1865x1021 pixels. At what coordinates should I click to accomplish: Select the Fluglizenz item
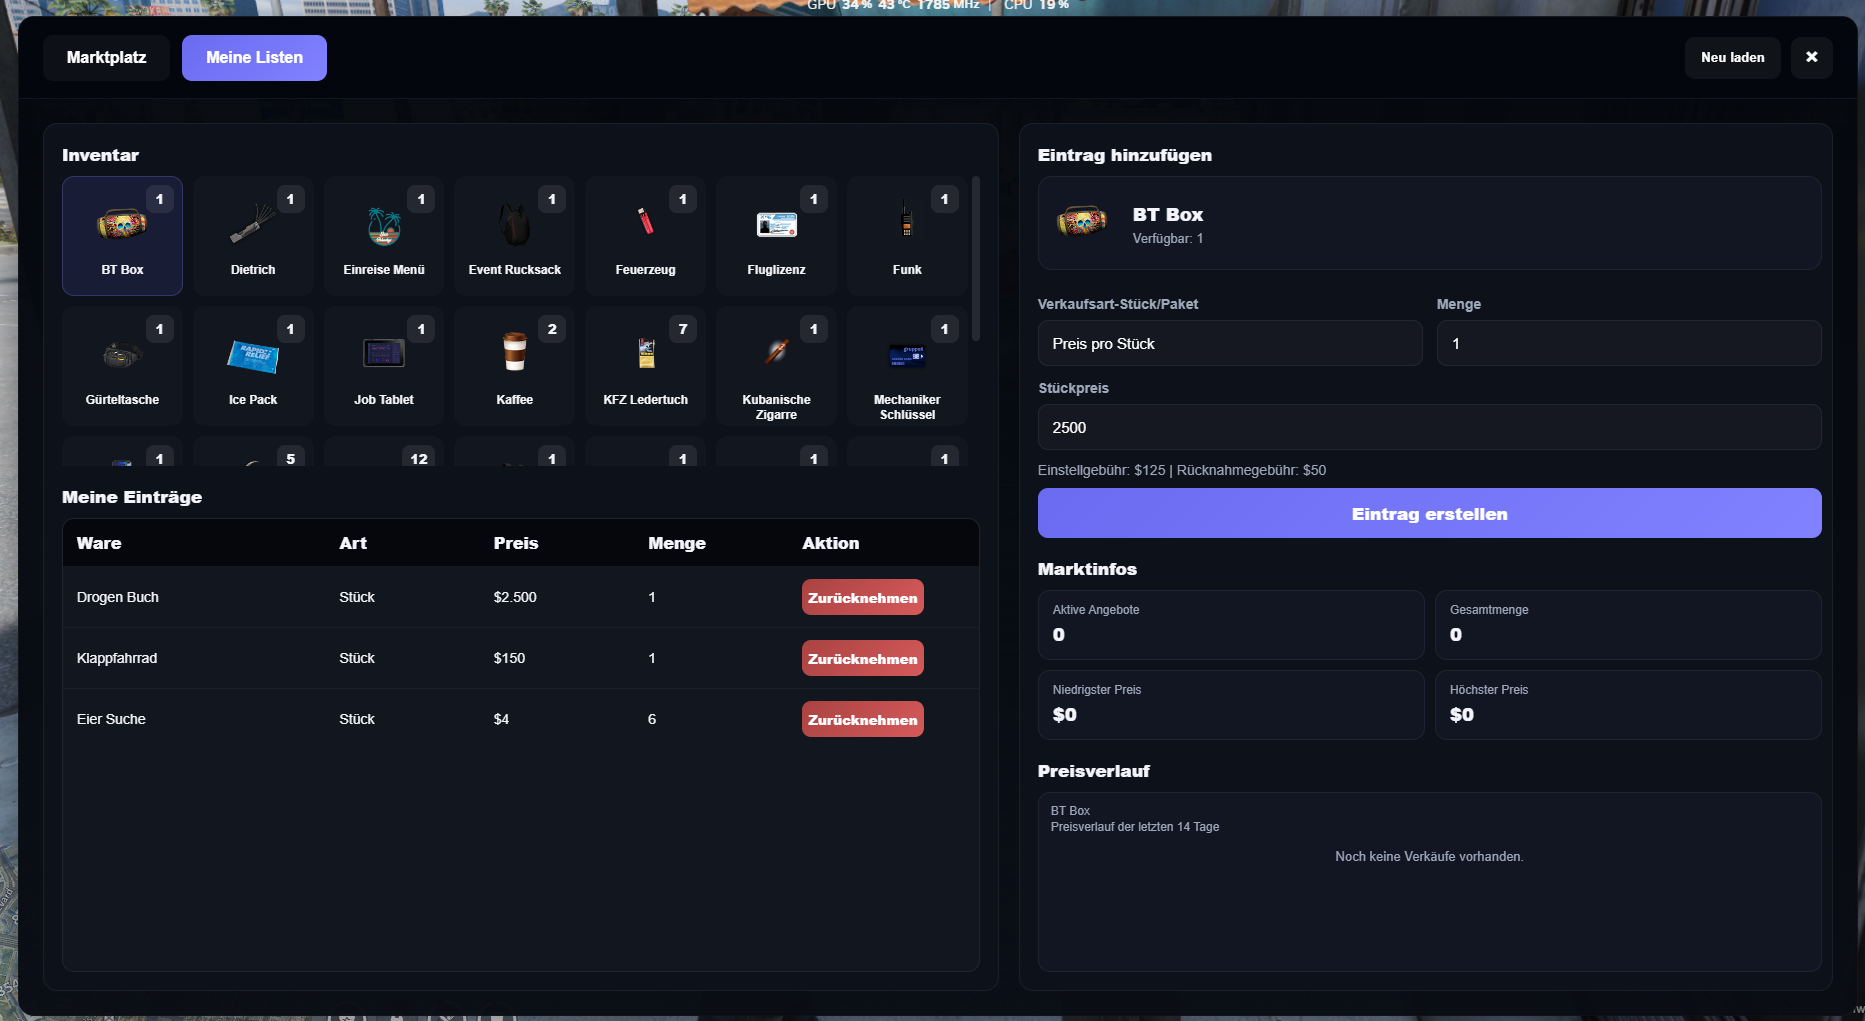[776, 236]
